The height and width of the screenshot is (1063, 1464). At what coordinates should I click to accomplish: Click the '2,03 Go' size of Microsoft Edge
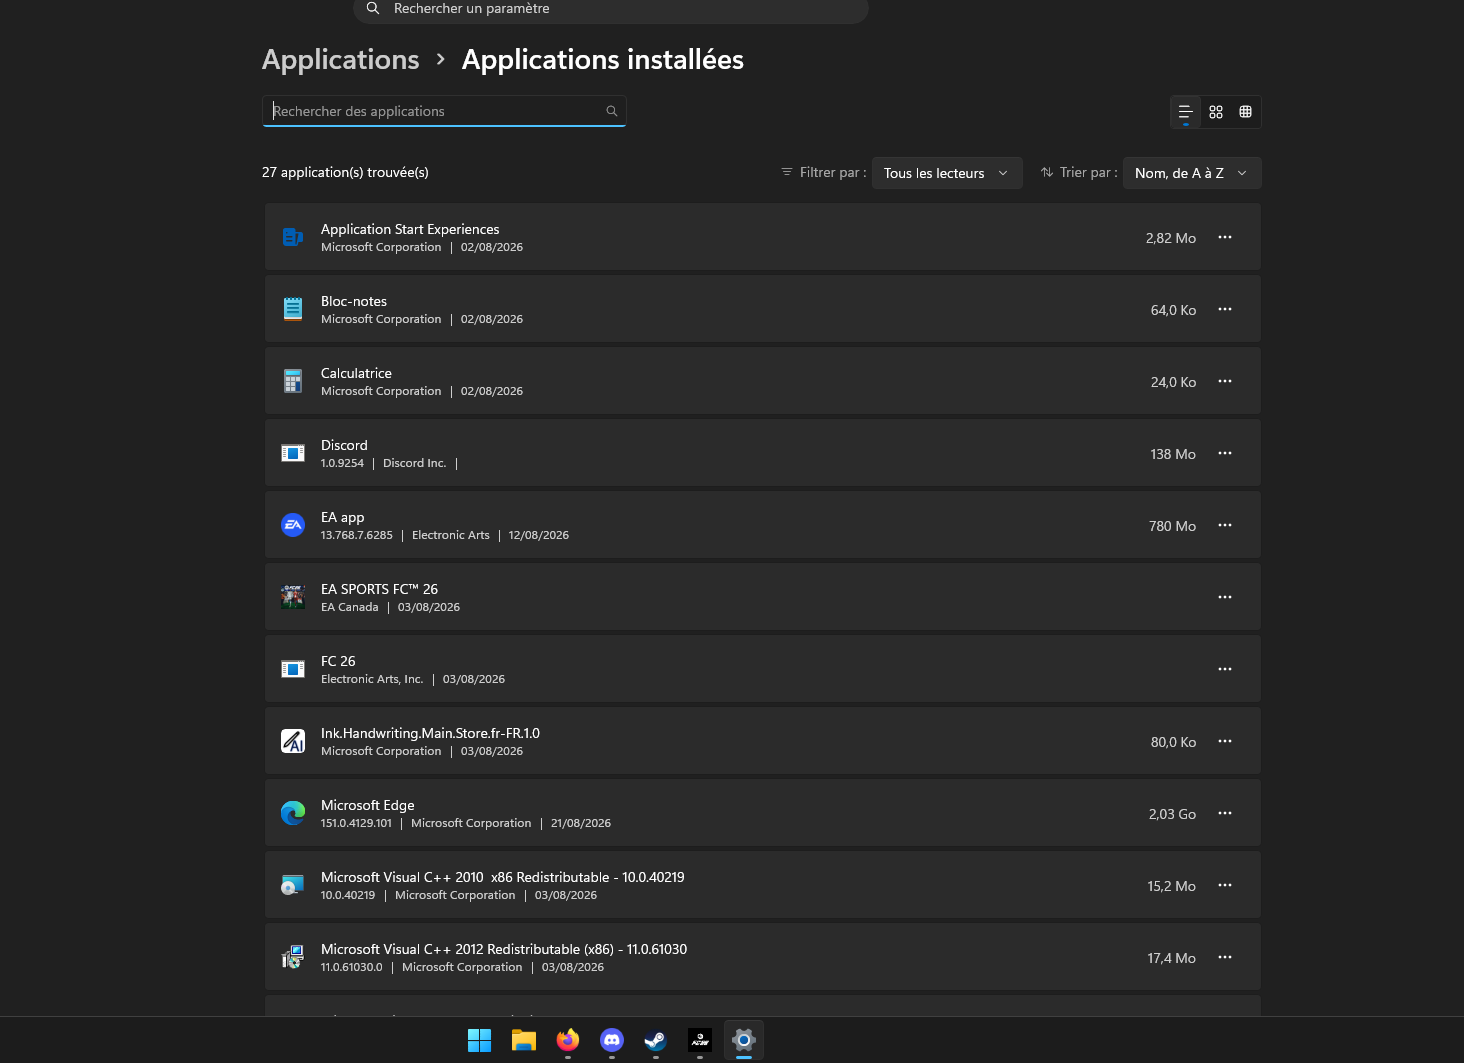pos(1172,814)
